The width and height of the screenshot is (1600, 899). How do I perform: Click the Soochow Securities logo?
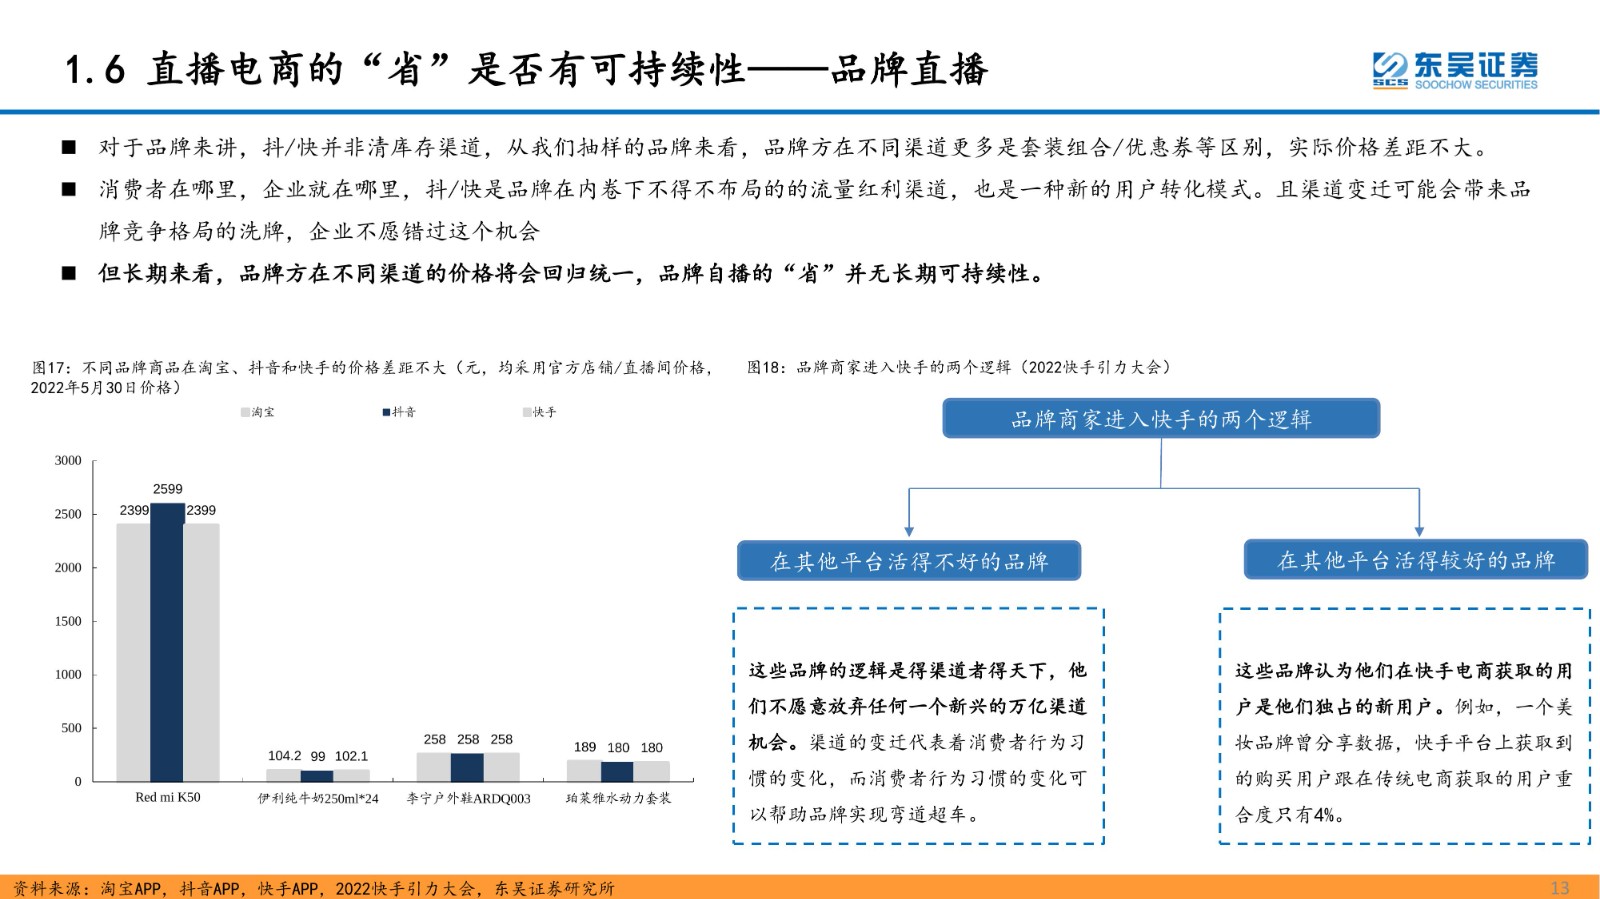click(1455, 70)
